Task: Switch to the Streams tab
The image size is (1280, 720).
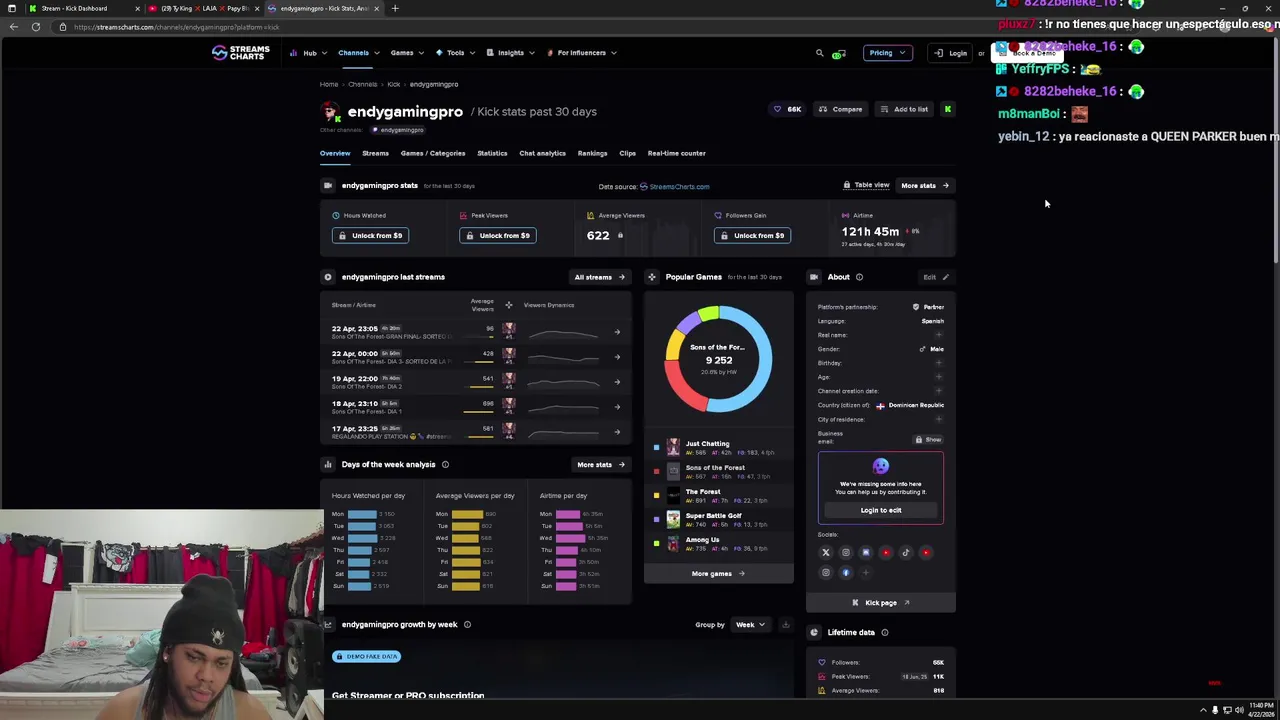Action: click(375, 153)
